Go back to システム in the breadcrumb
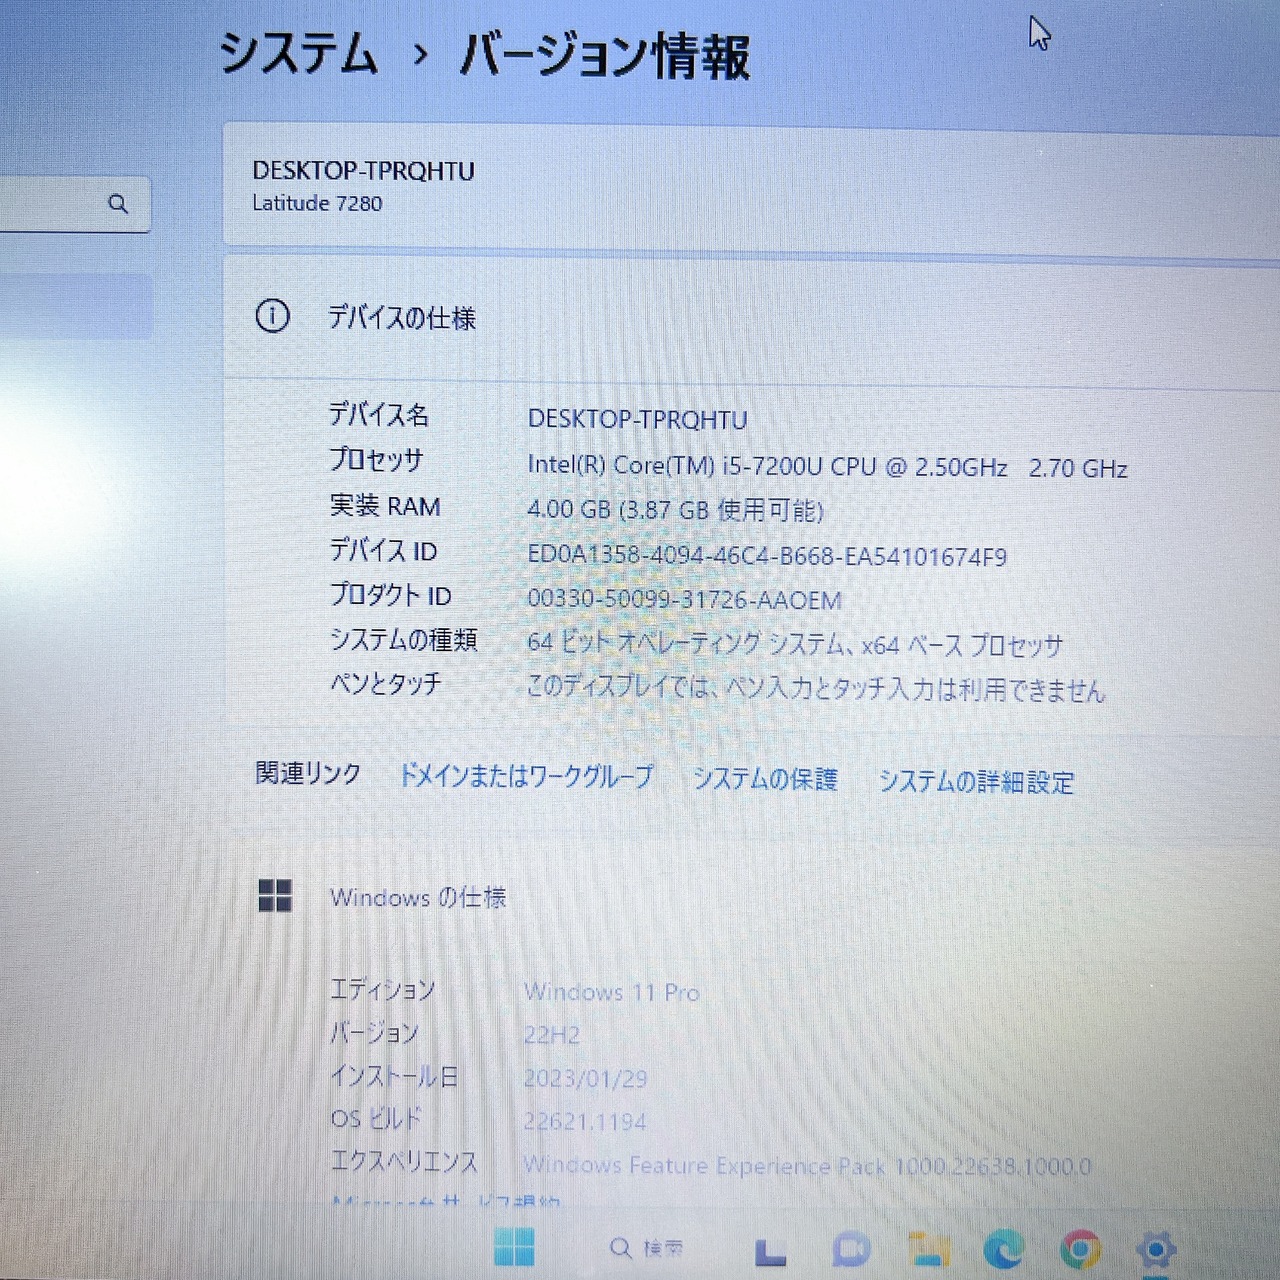Screen dimensions: 1280x1280 coord(298,53)
